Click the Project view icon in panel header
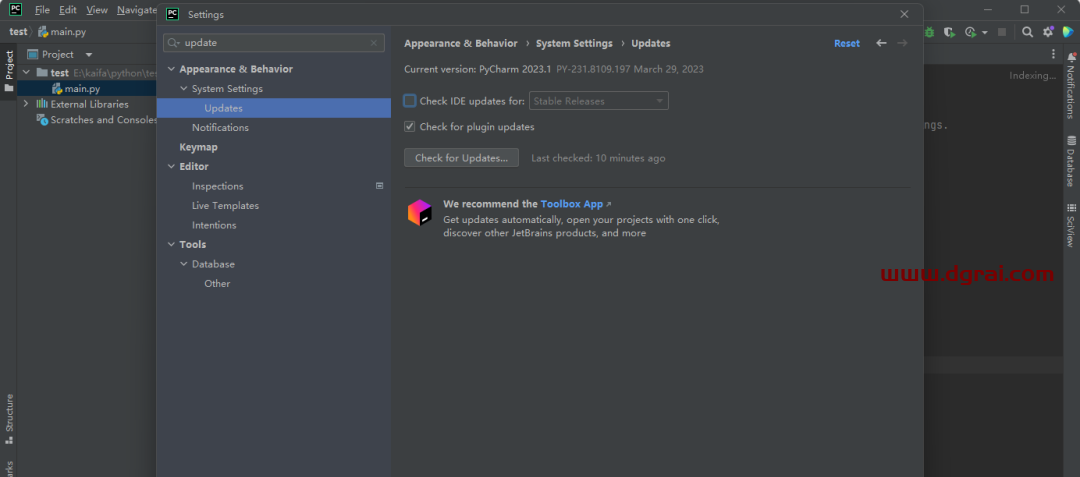This screenshot has width=1080, height=477. tap(32, 54)
